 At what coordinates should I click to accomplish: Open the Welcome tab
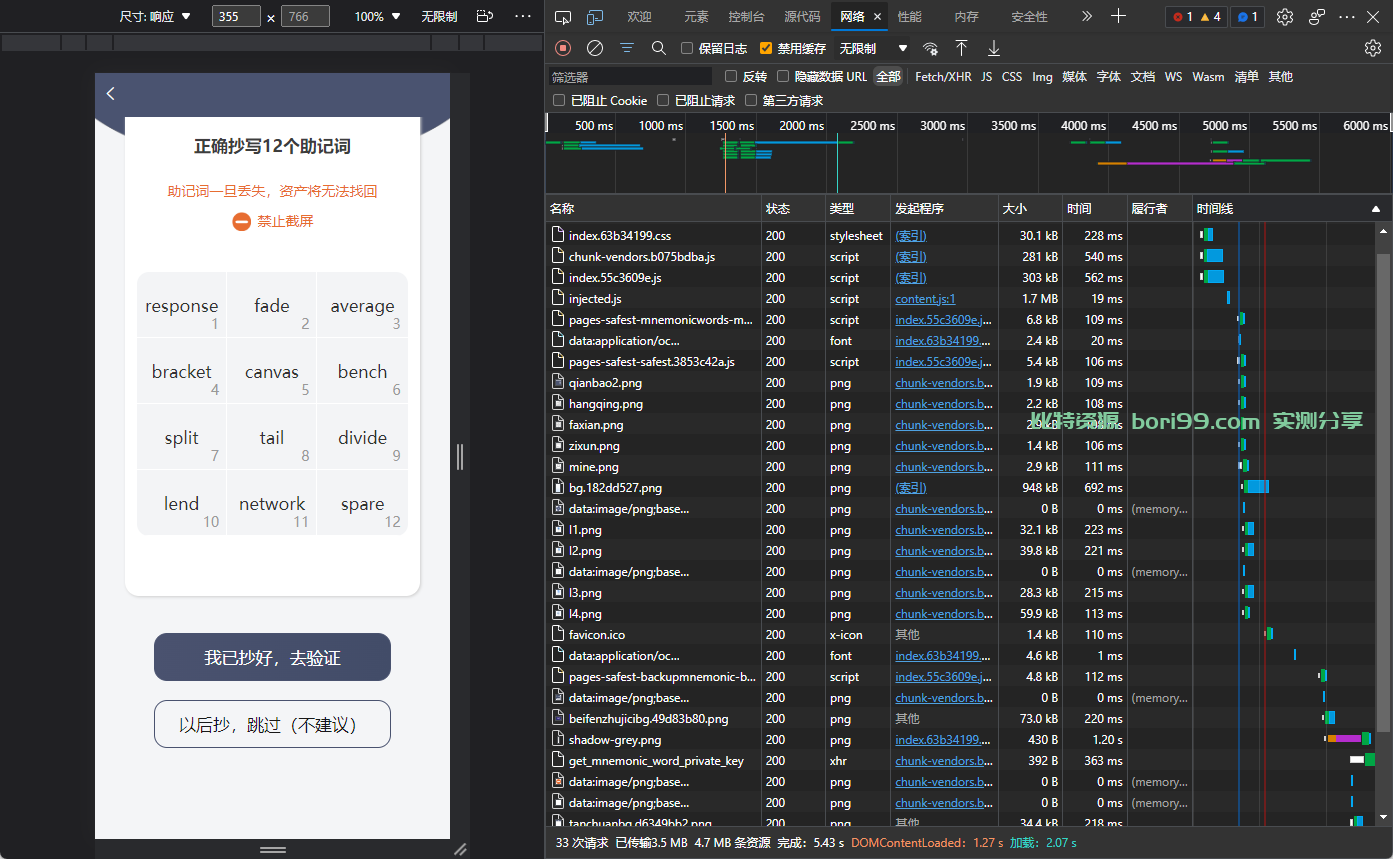pyautogui.click(x=640, y=16)
